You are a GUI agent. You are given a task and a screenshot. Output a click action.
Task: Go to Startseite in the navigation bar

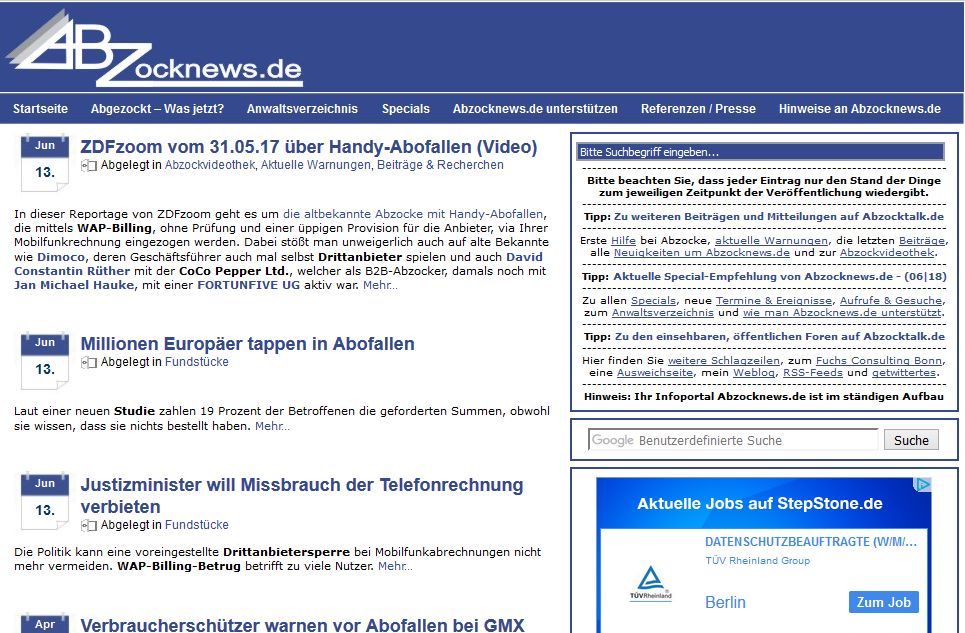(x=41, y=109)
